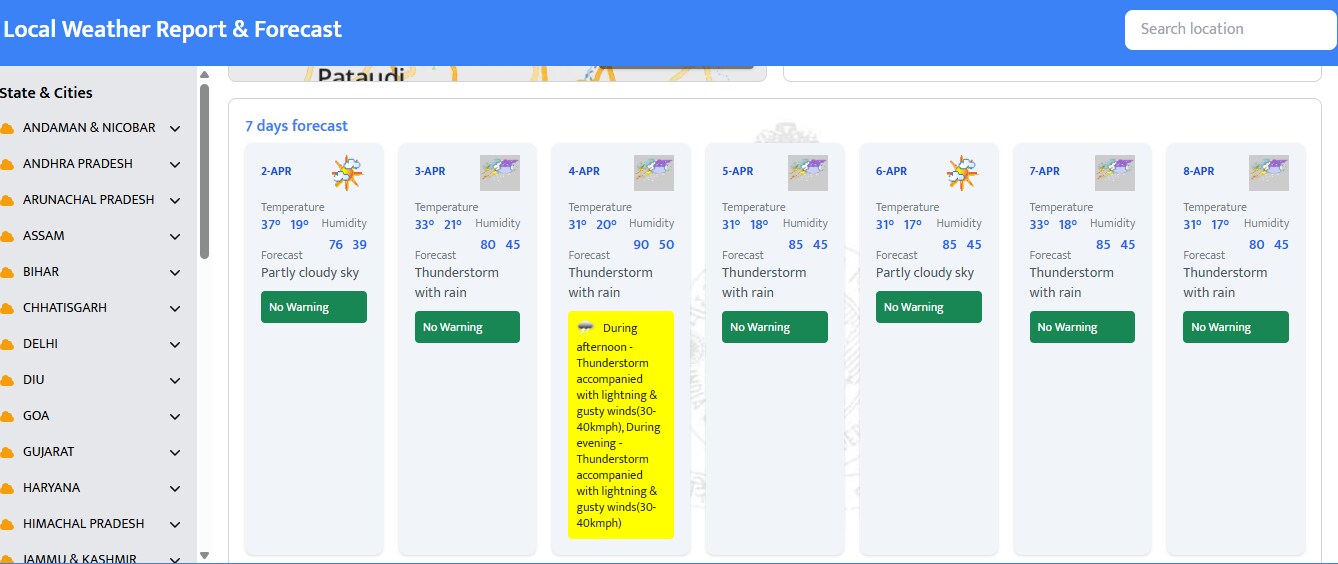Screen dimensions: 1338x564
Task: Click the cloud icon beside GOA
Action: [x=7, y=417]
